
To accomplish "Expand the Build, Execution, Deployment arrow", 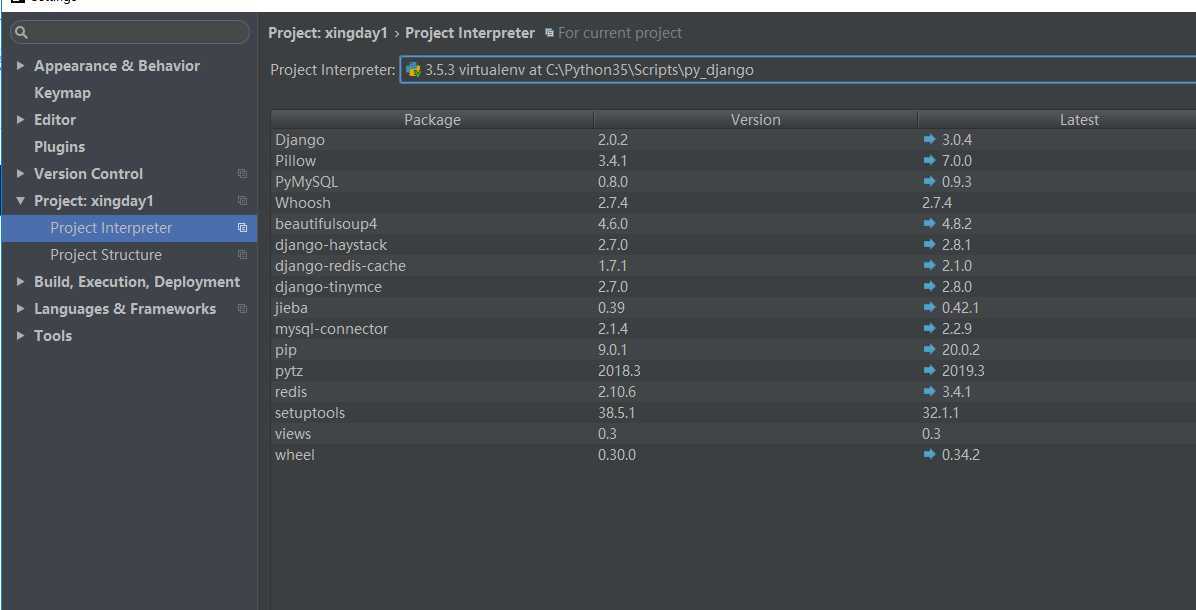I will [x=20, y=282].
